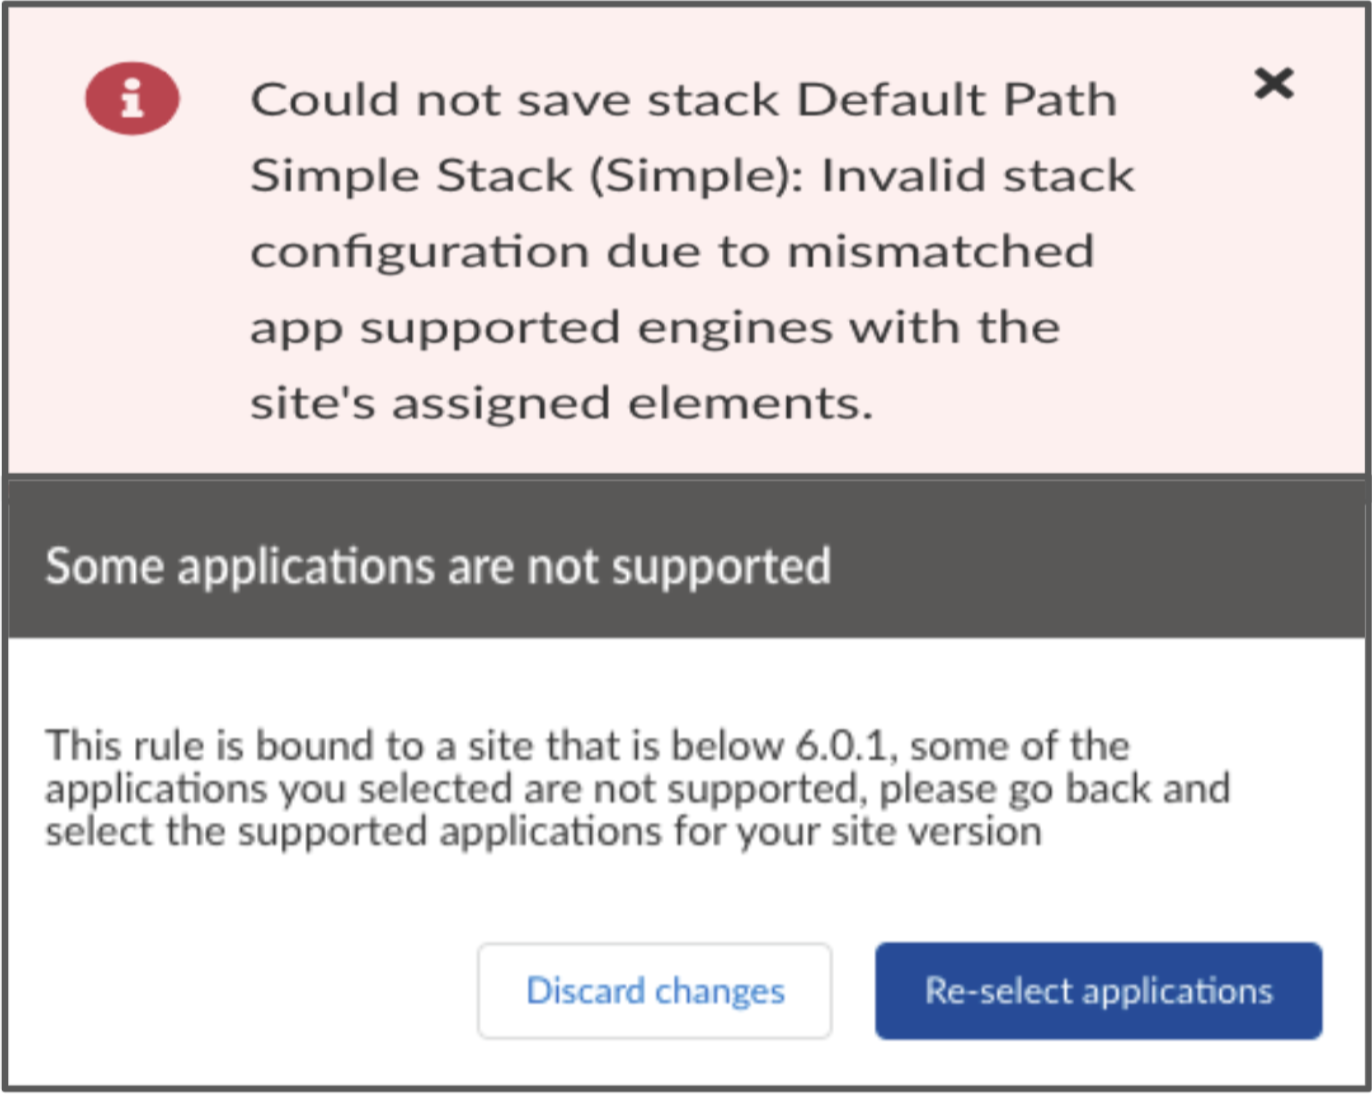Viewport: 1372px width, 1108px height.
Task: Click blank white area left of Discard changes
Action: (250, 991)
